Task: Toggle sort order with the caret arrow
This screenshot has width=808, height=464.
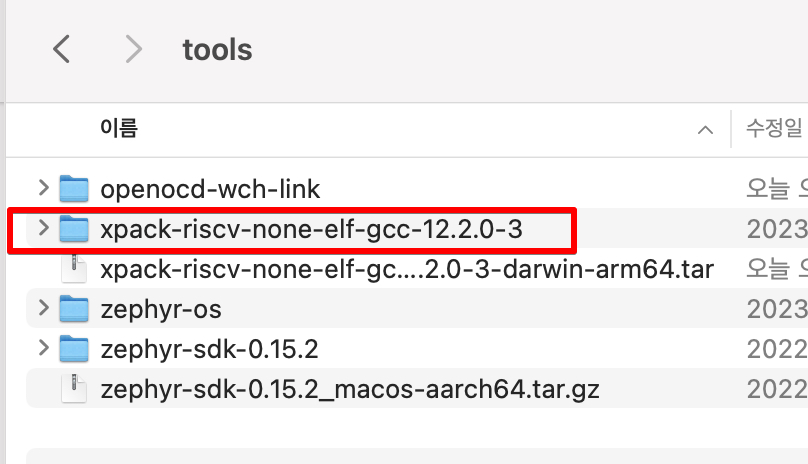Action: (706, 130)
